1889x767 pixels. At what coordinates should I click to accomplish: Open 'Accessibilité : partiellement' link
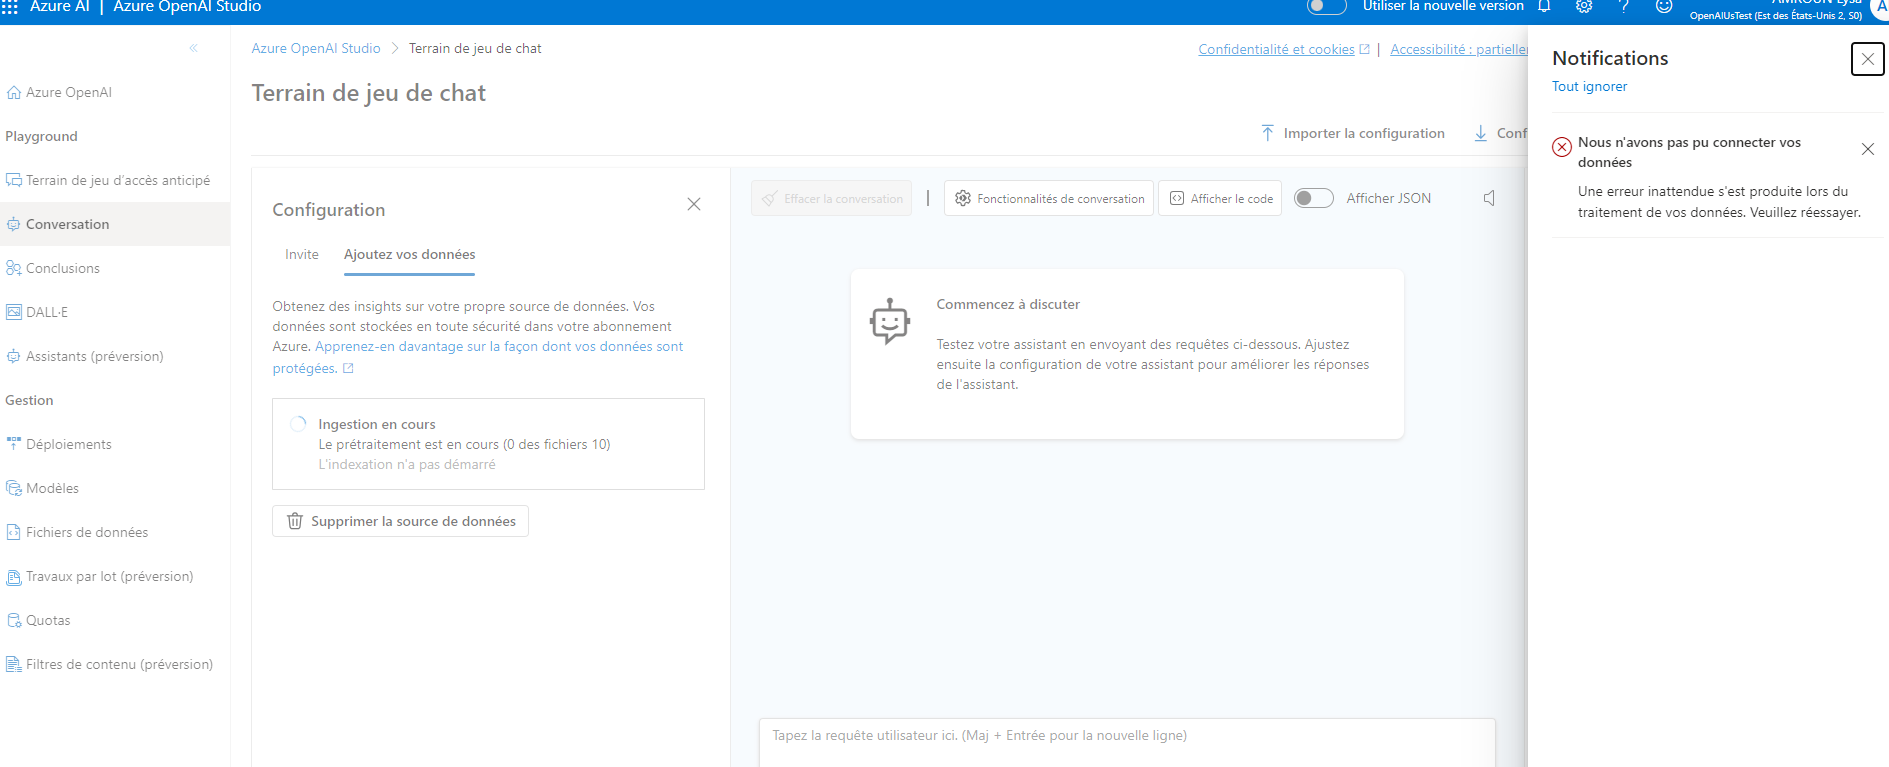click(x=1459, y=49)
